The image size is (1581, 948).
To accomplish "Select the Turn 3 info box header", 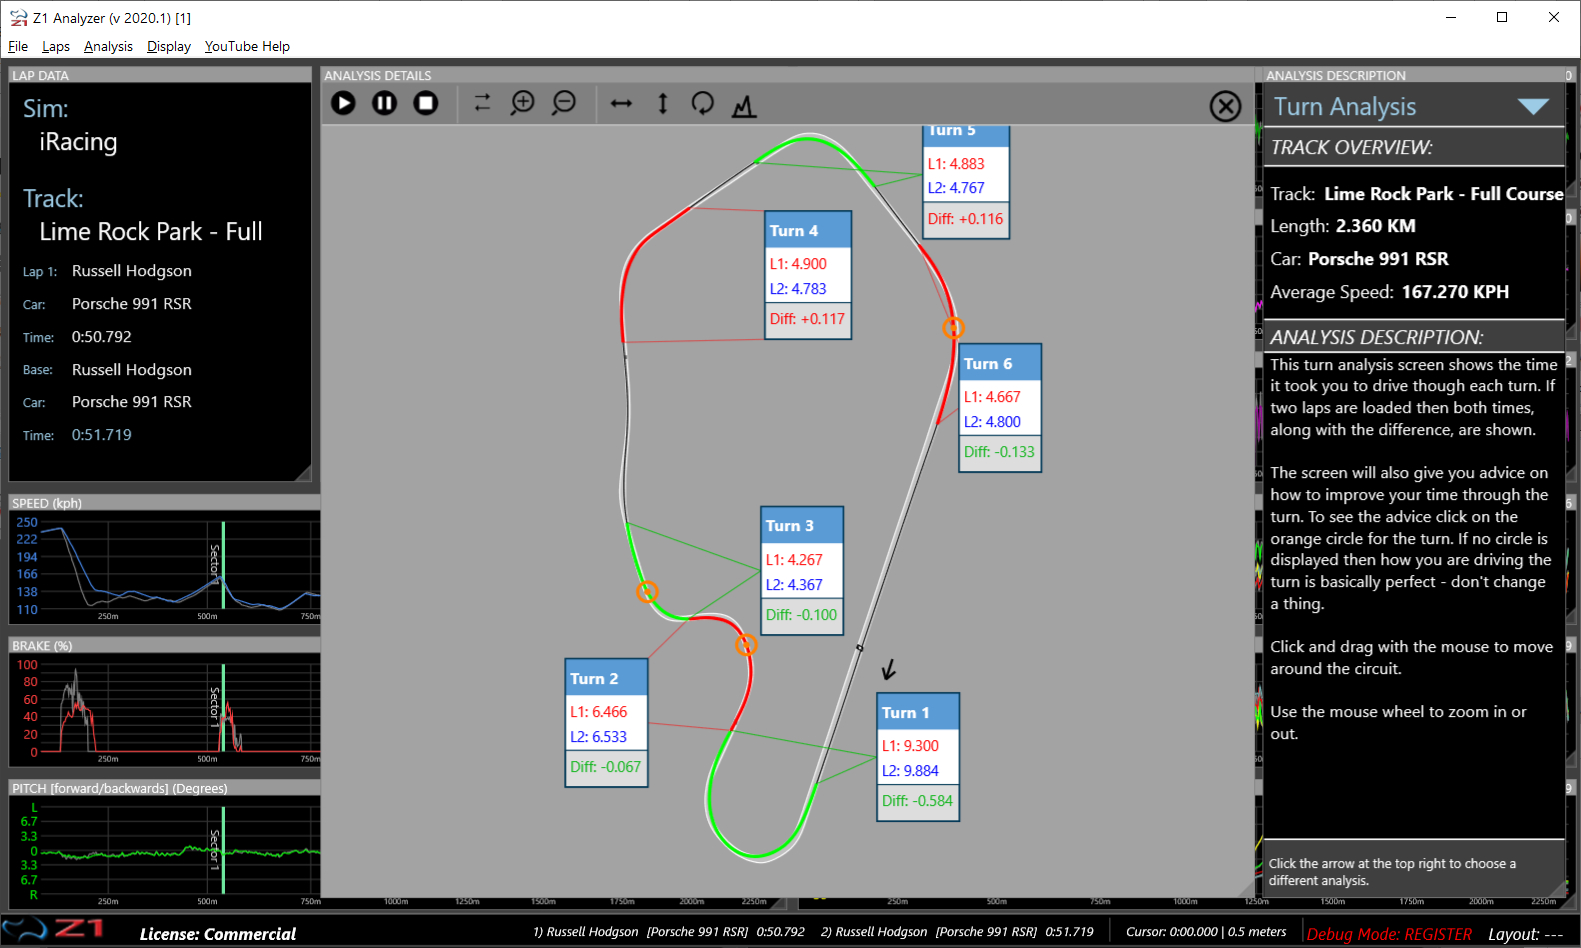I will 802,525.
